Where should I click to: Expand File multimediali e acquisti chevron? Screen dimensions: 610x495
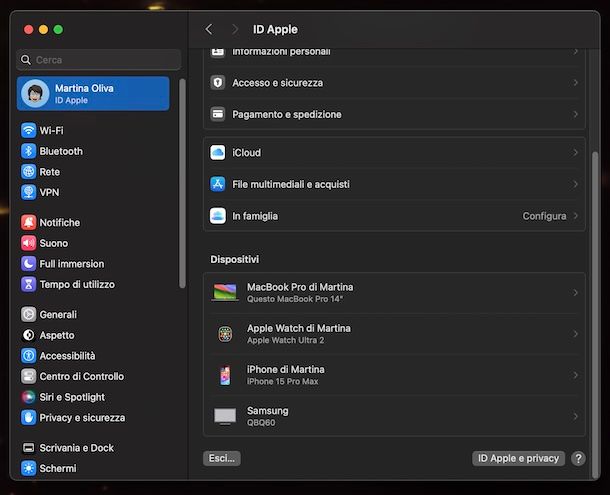pos(575,184)
